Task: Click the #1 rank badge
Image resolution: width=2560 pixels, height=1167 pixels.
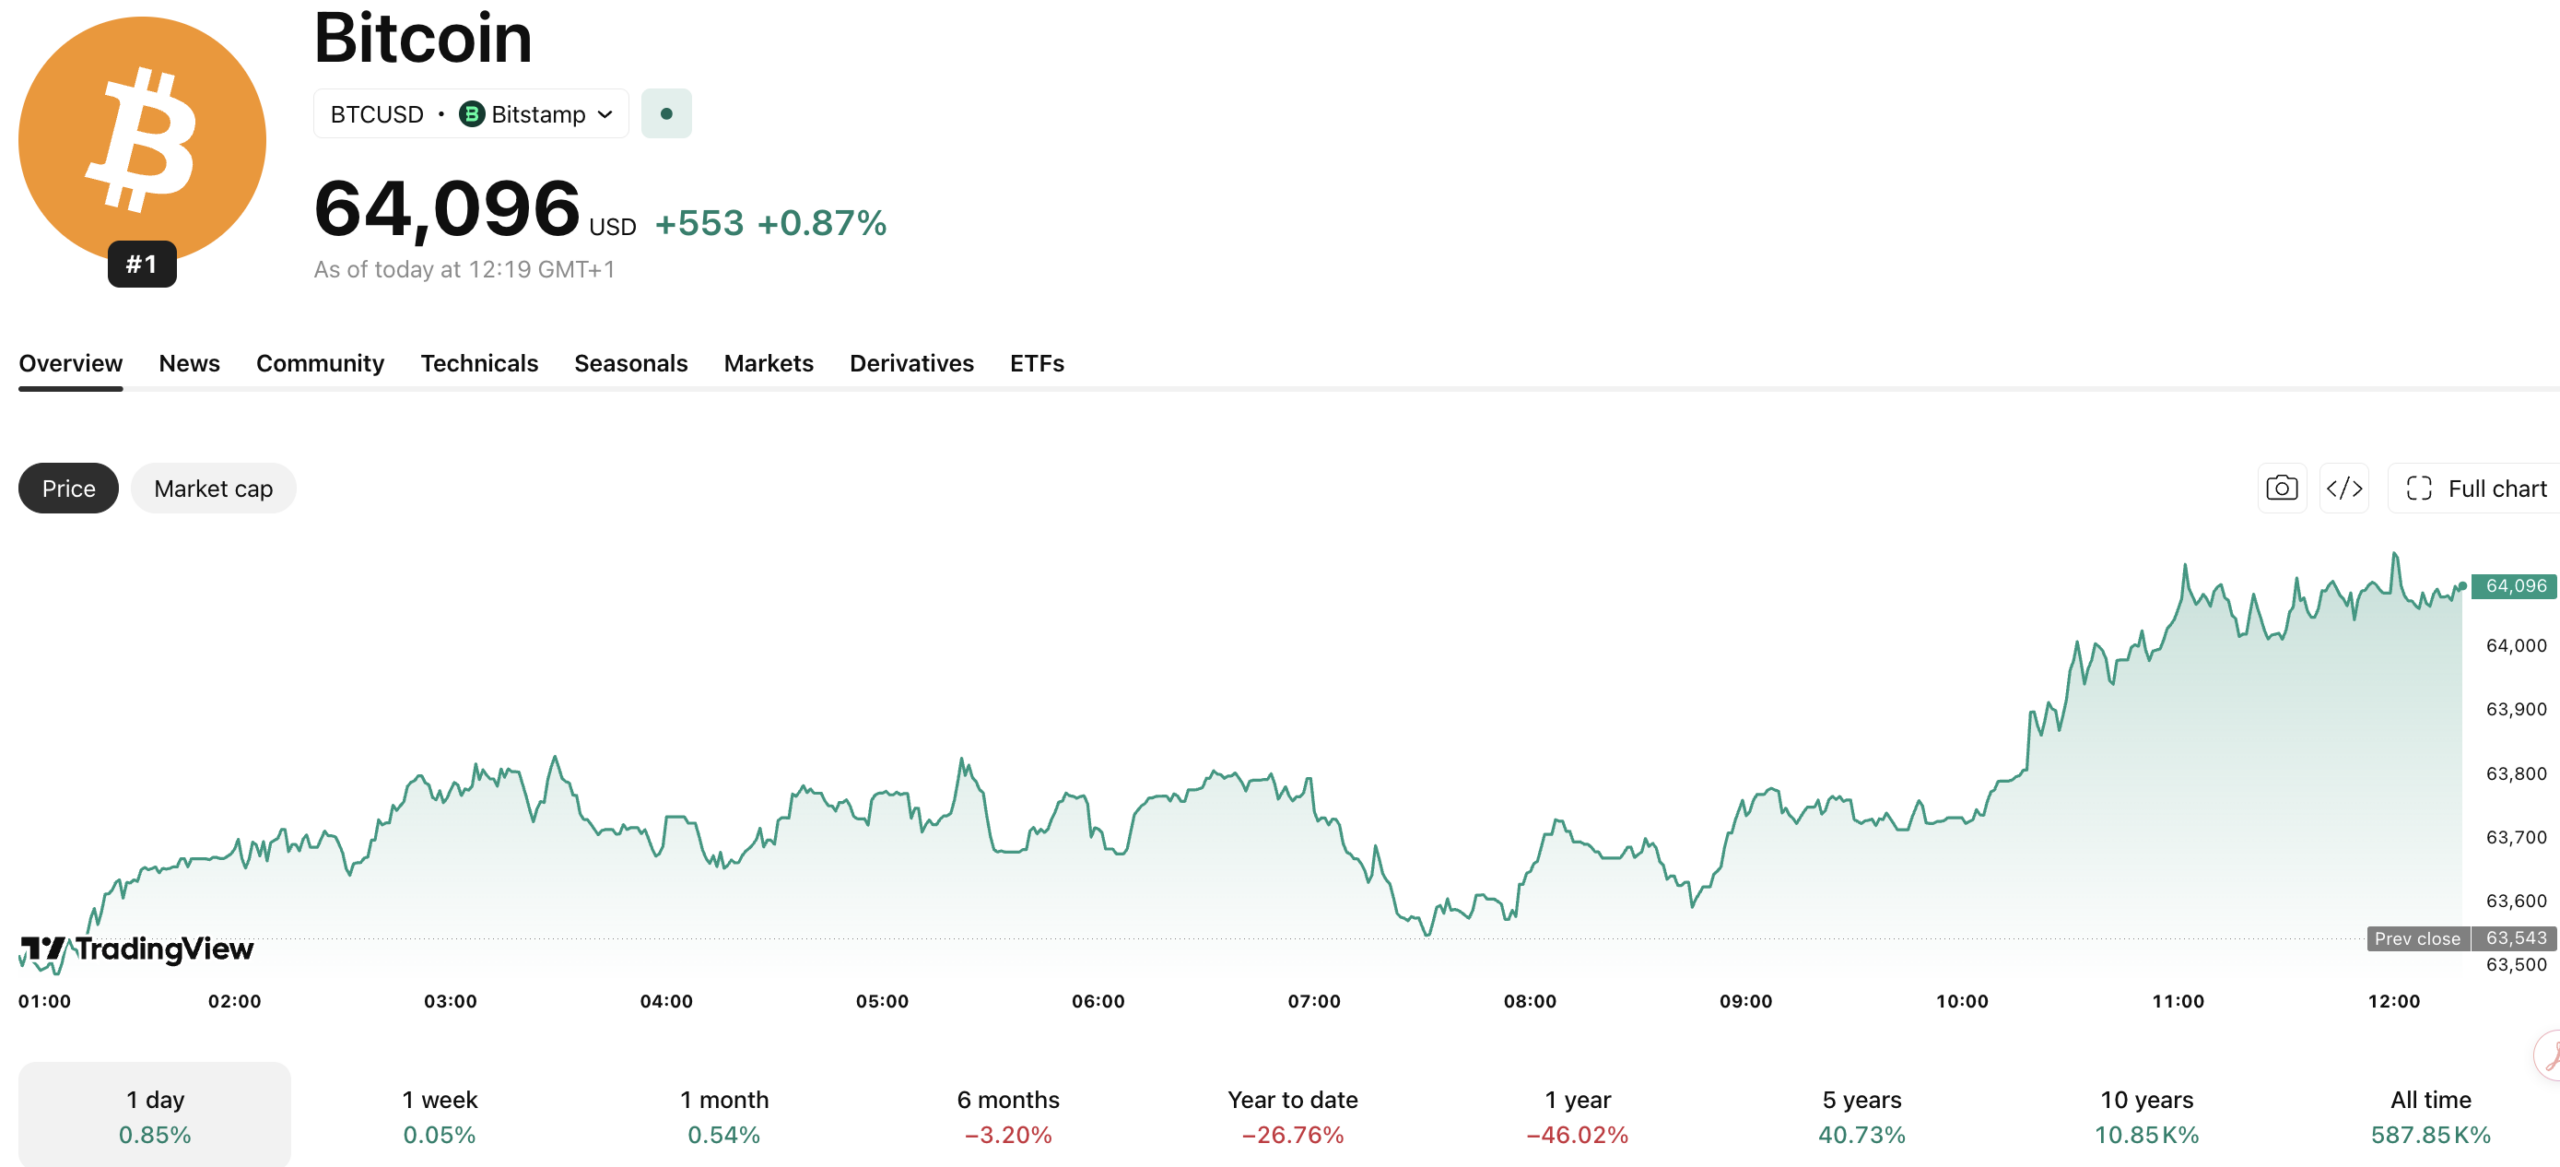Action: click(x=142, y=264)
